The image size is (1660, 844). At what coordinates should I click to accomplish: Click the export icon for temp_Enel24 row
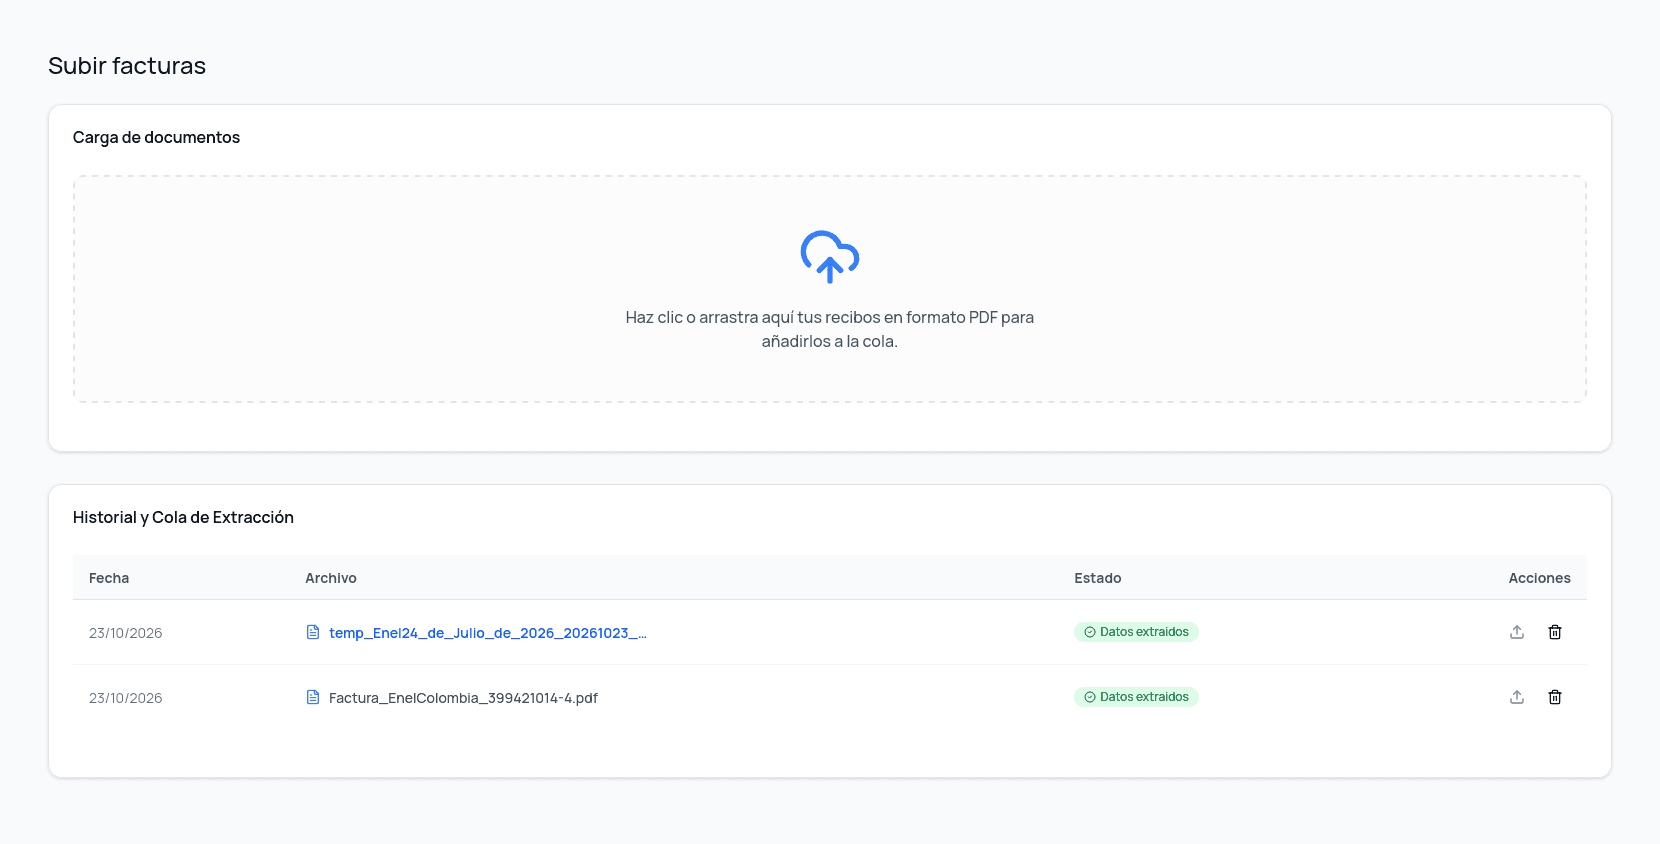(1517, 632)
